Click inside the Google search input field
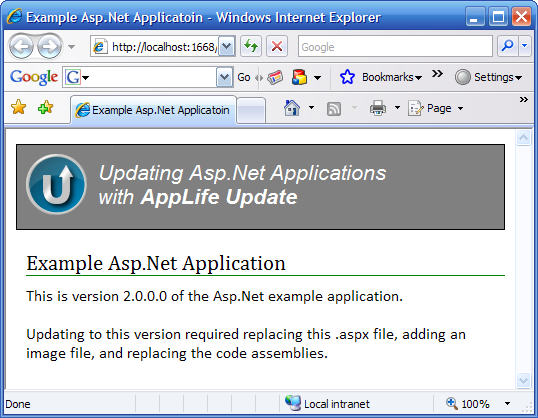This screenshot has height=418, width=538. [x=395, y=46]
